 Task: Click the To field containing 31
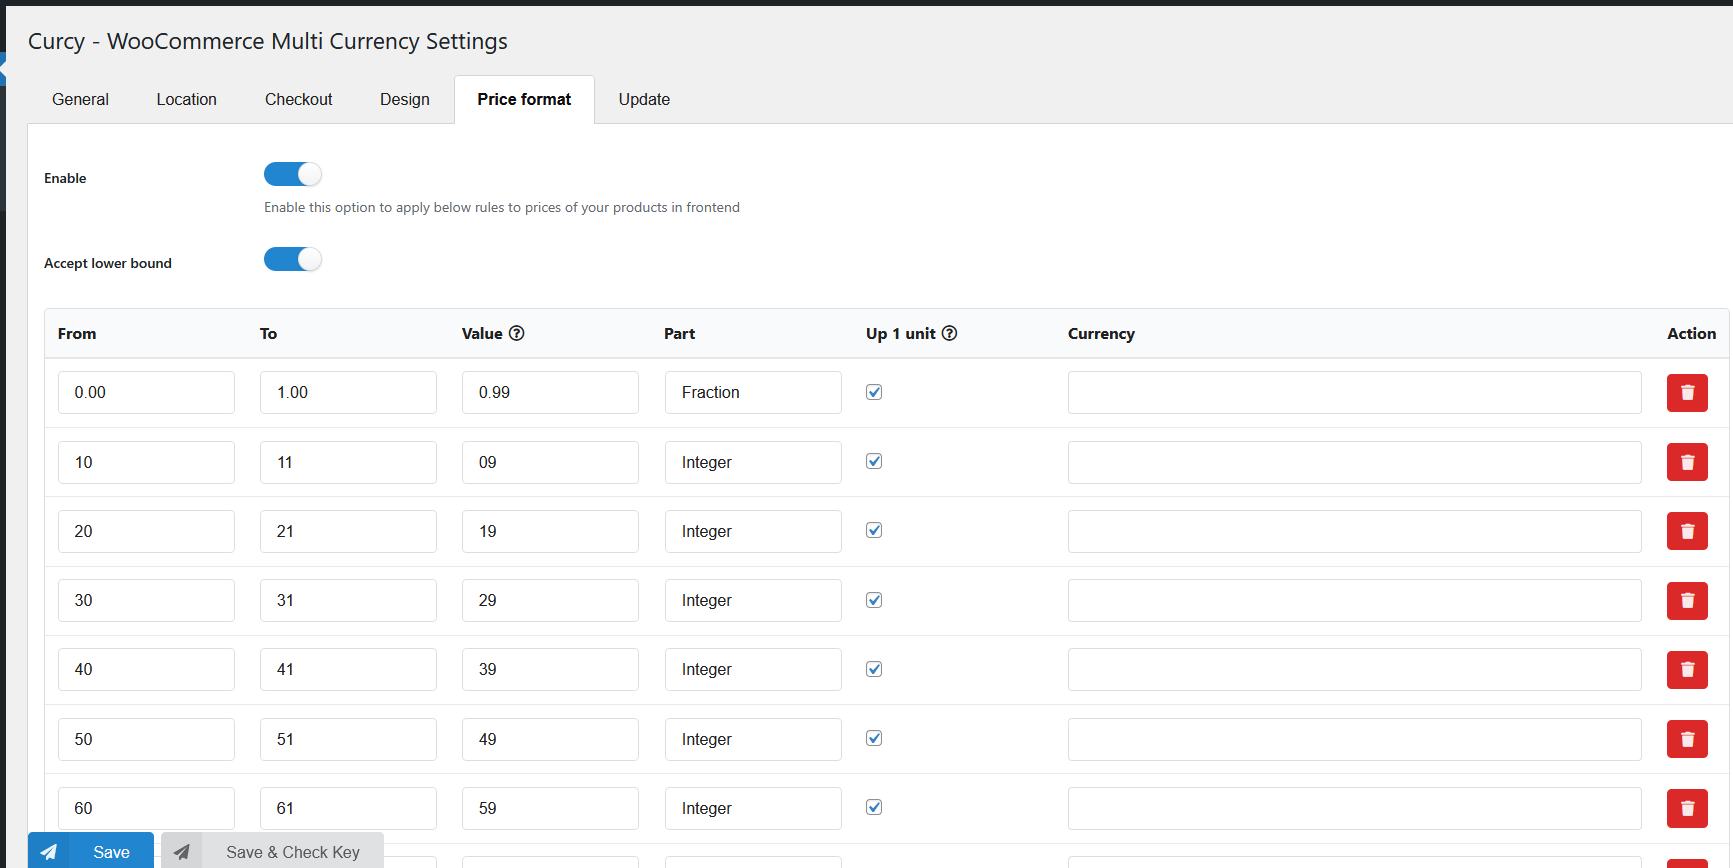348,601
